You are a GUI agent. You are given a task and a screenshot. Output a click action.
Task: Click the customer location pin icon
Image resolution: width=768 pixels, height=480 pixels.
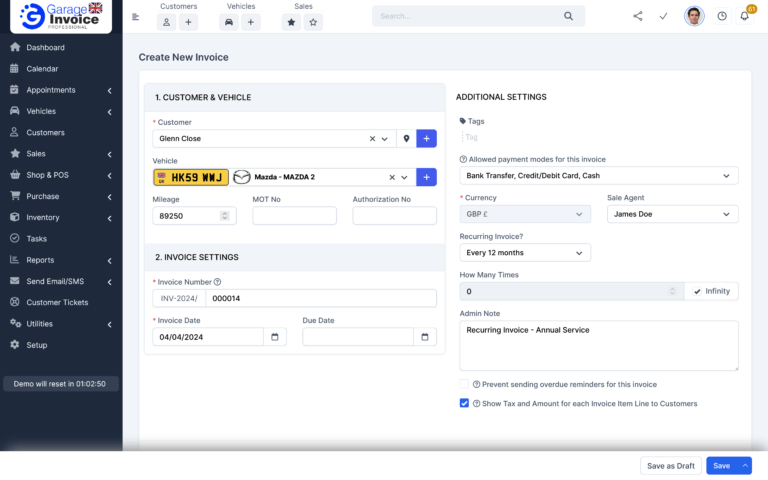pos(406,139)
